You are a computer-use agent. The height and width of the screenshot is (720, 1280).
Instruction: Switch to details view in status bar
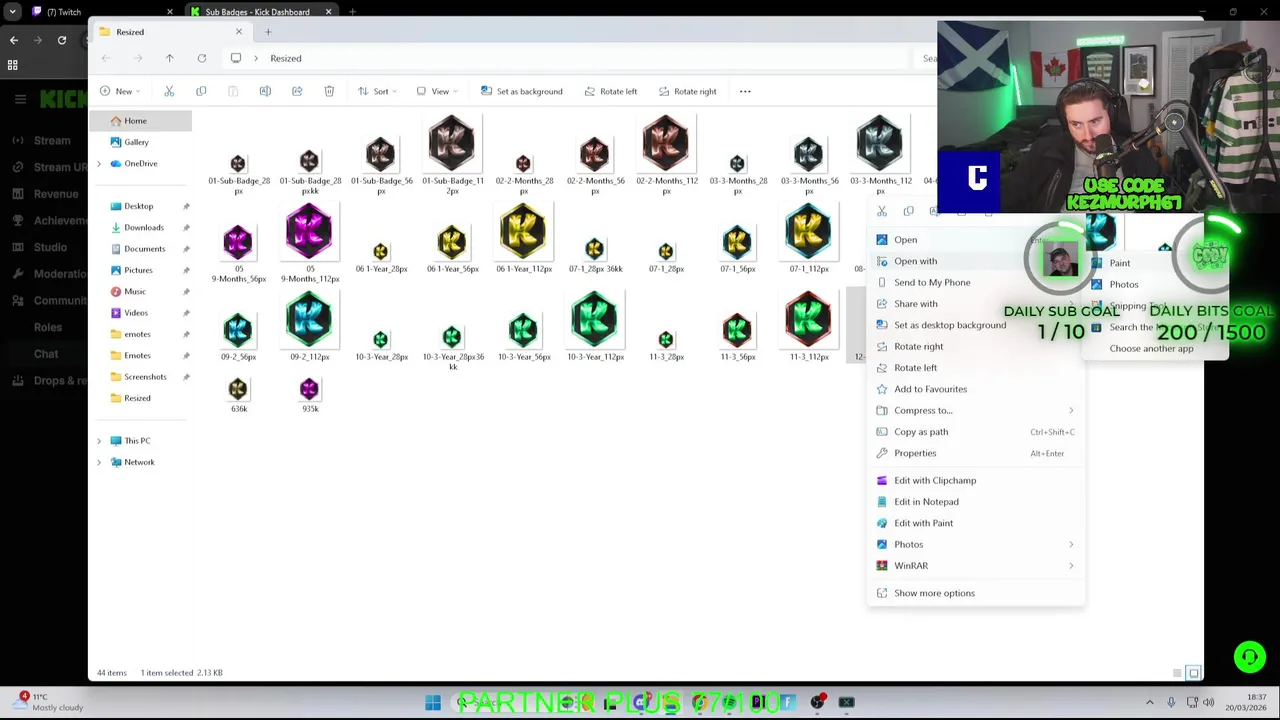[1178, 673]
